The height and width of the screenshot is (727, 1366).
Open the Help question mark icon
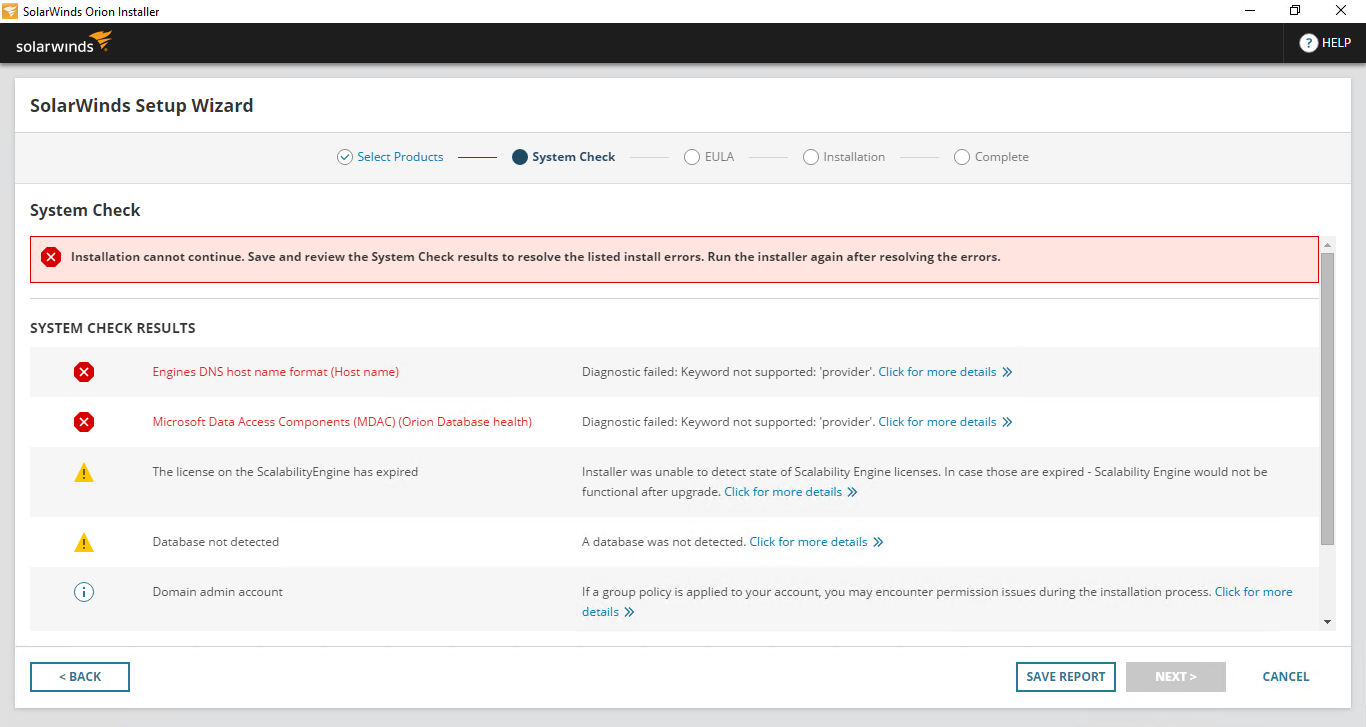[1308, 43]
